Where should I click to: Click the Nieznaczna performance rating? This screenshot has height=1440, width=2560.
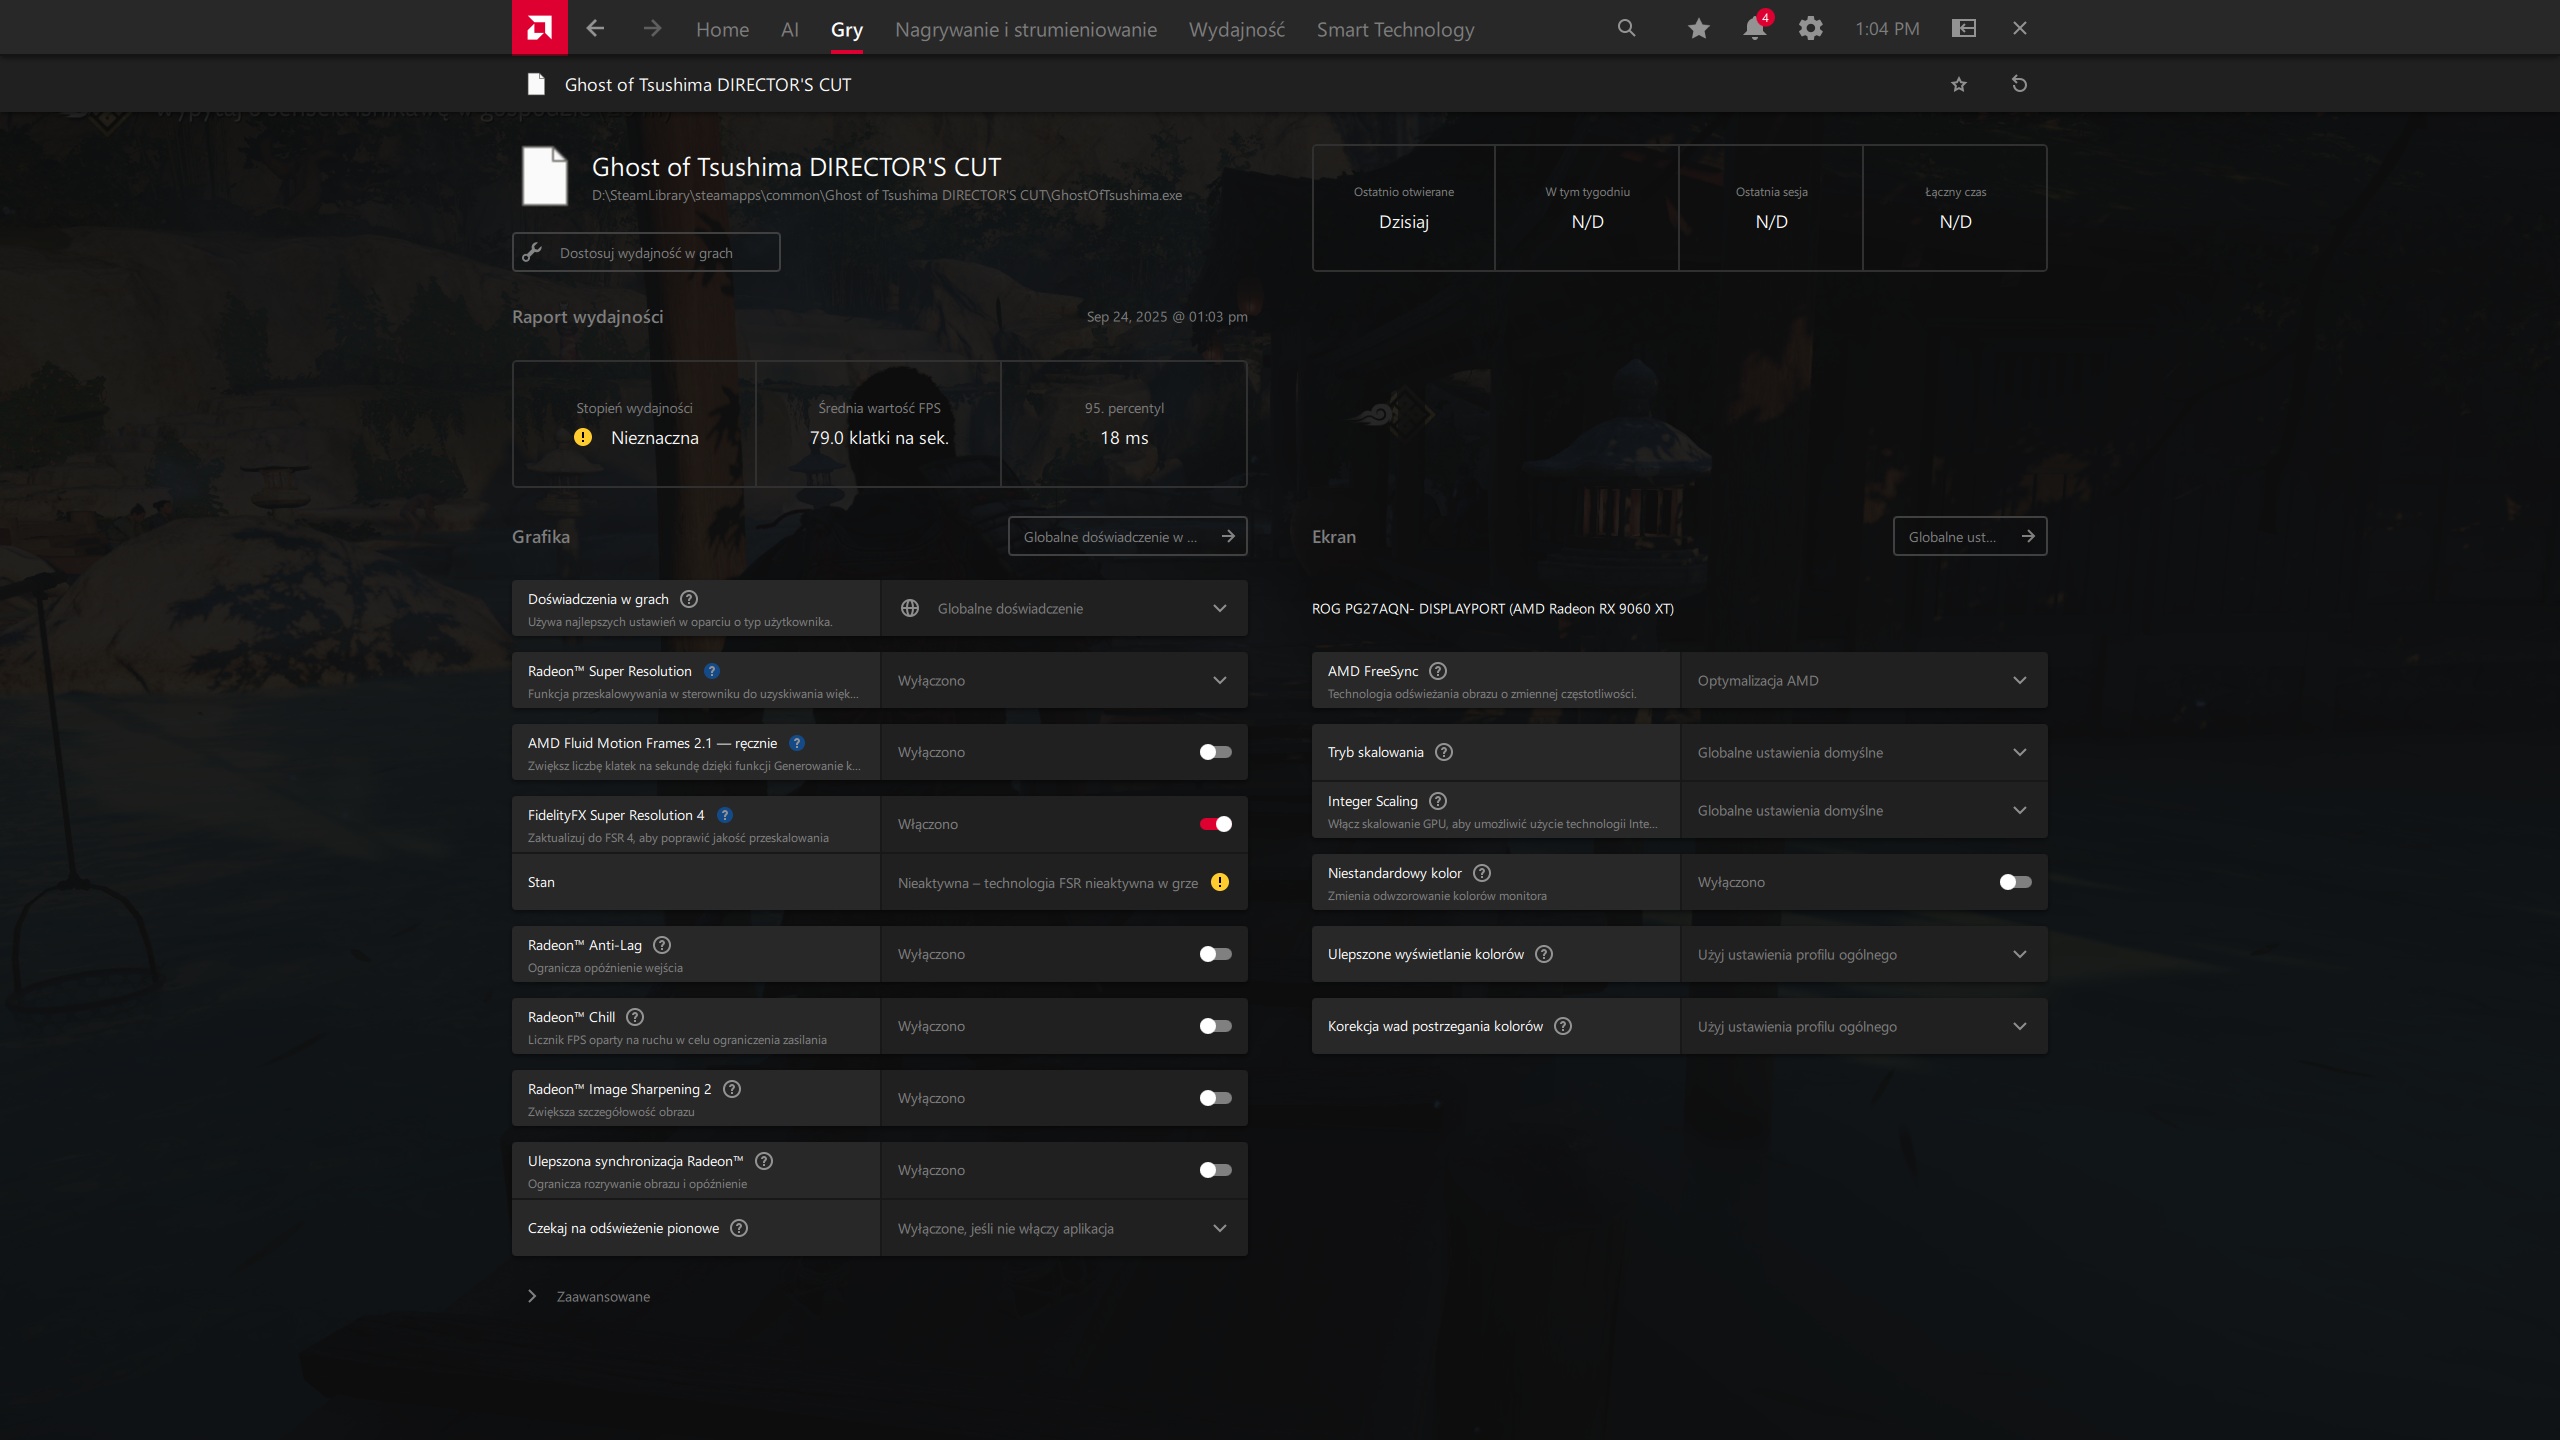click(x=654, y=437)
